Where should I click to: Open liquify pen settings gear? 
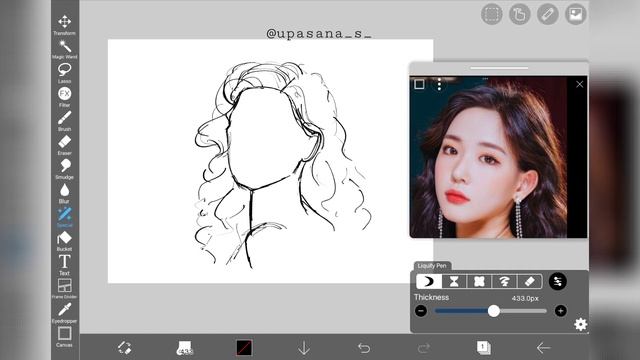tap(580, 324)
